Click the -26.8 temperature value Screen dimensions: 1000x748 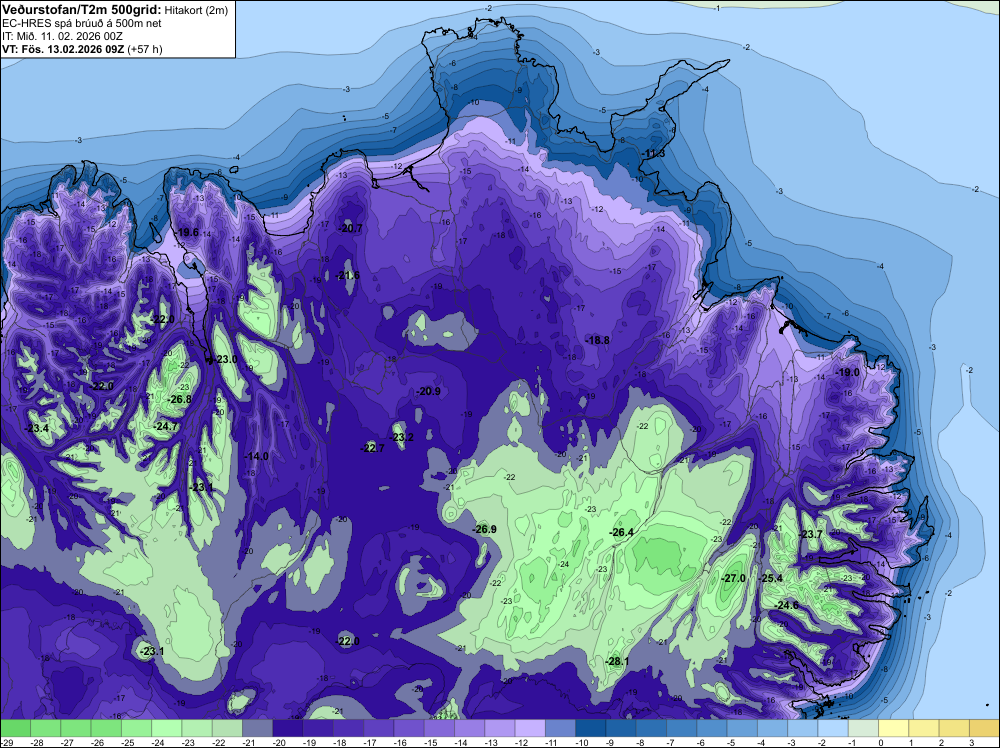(180, 399)
